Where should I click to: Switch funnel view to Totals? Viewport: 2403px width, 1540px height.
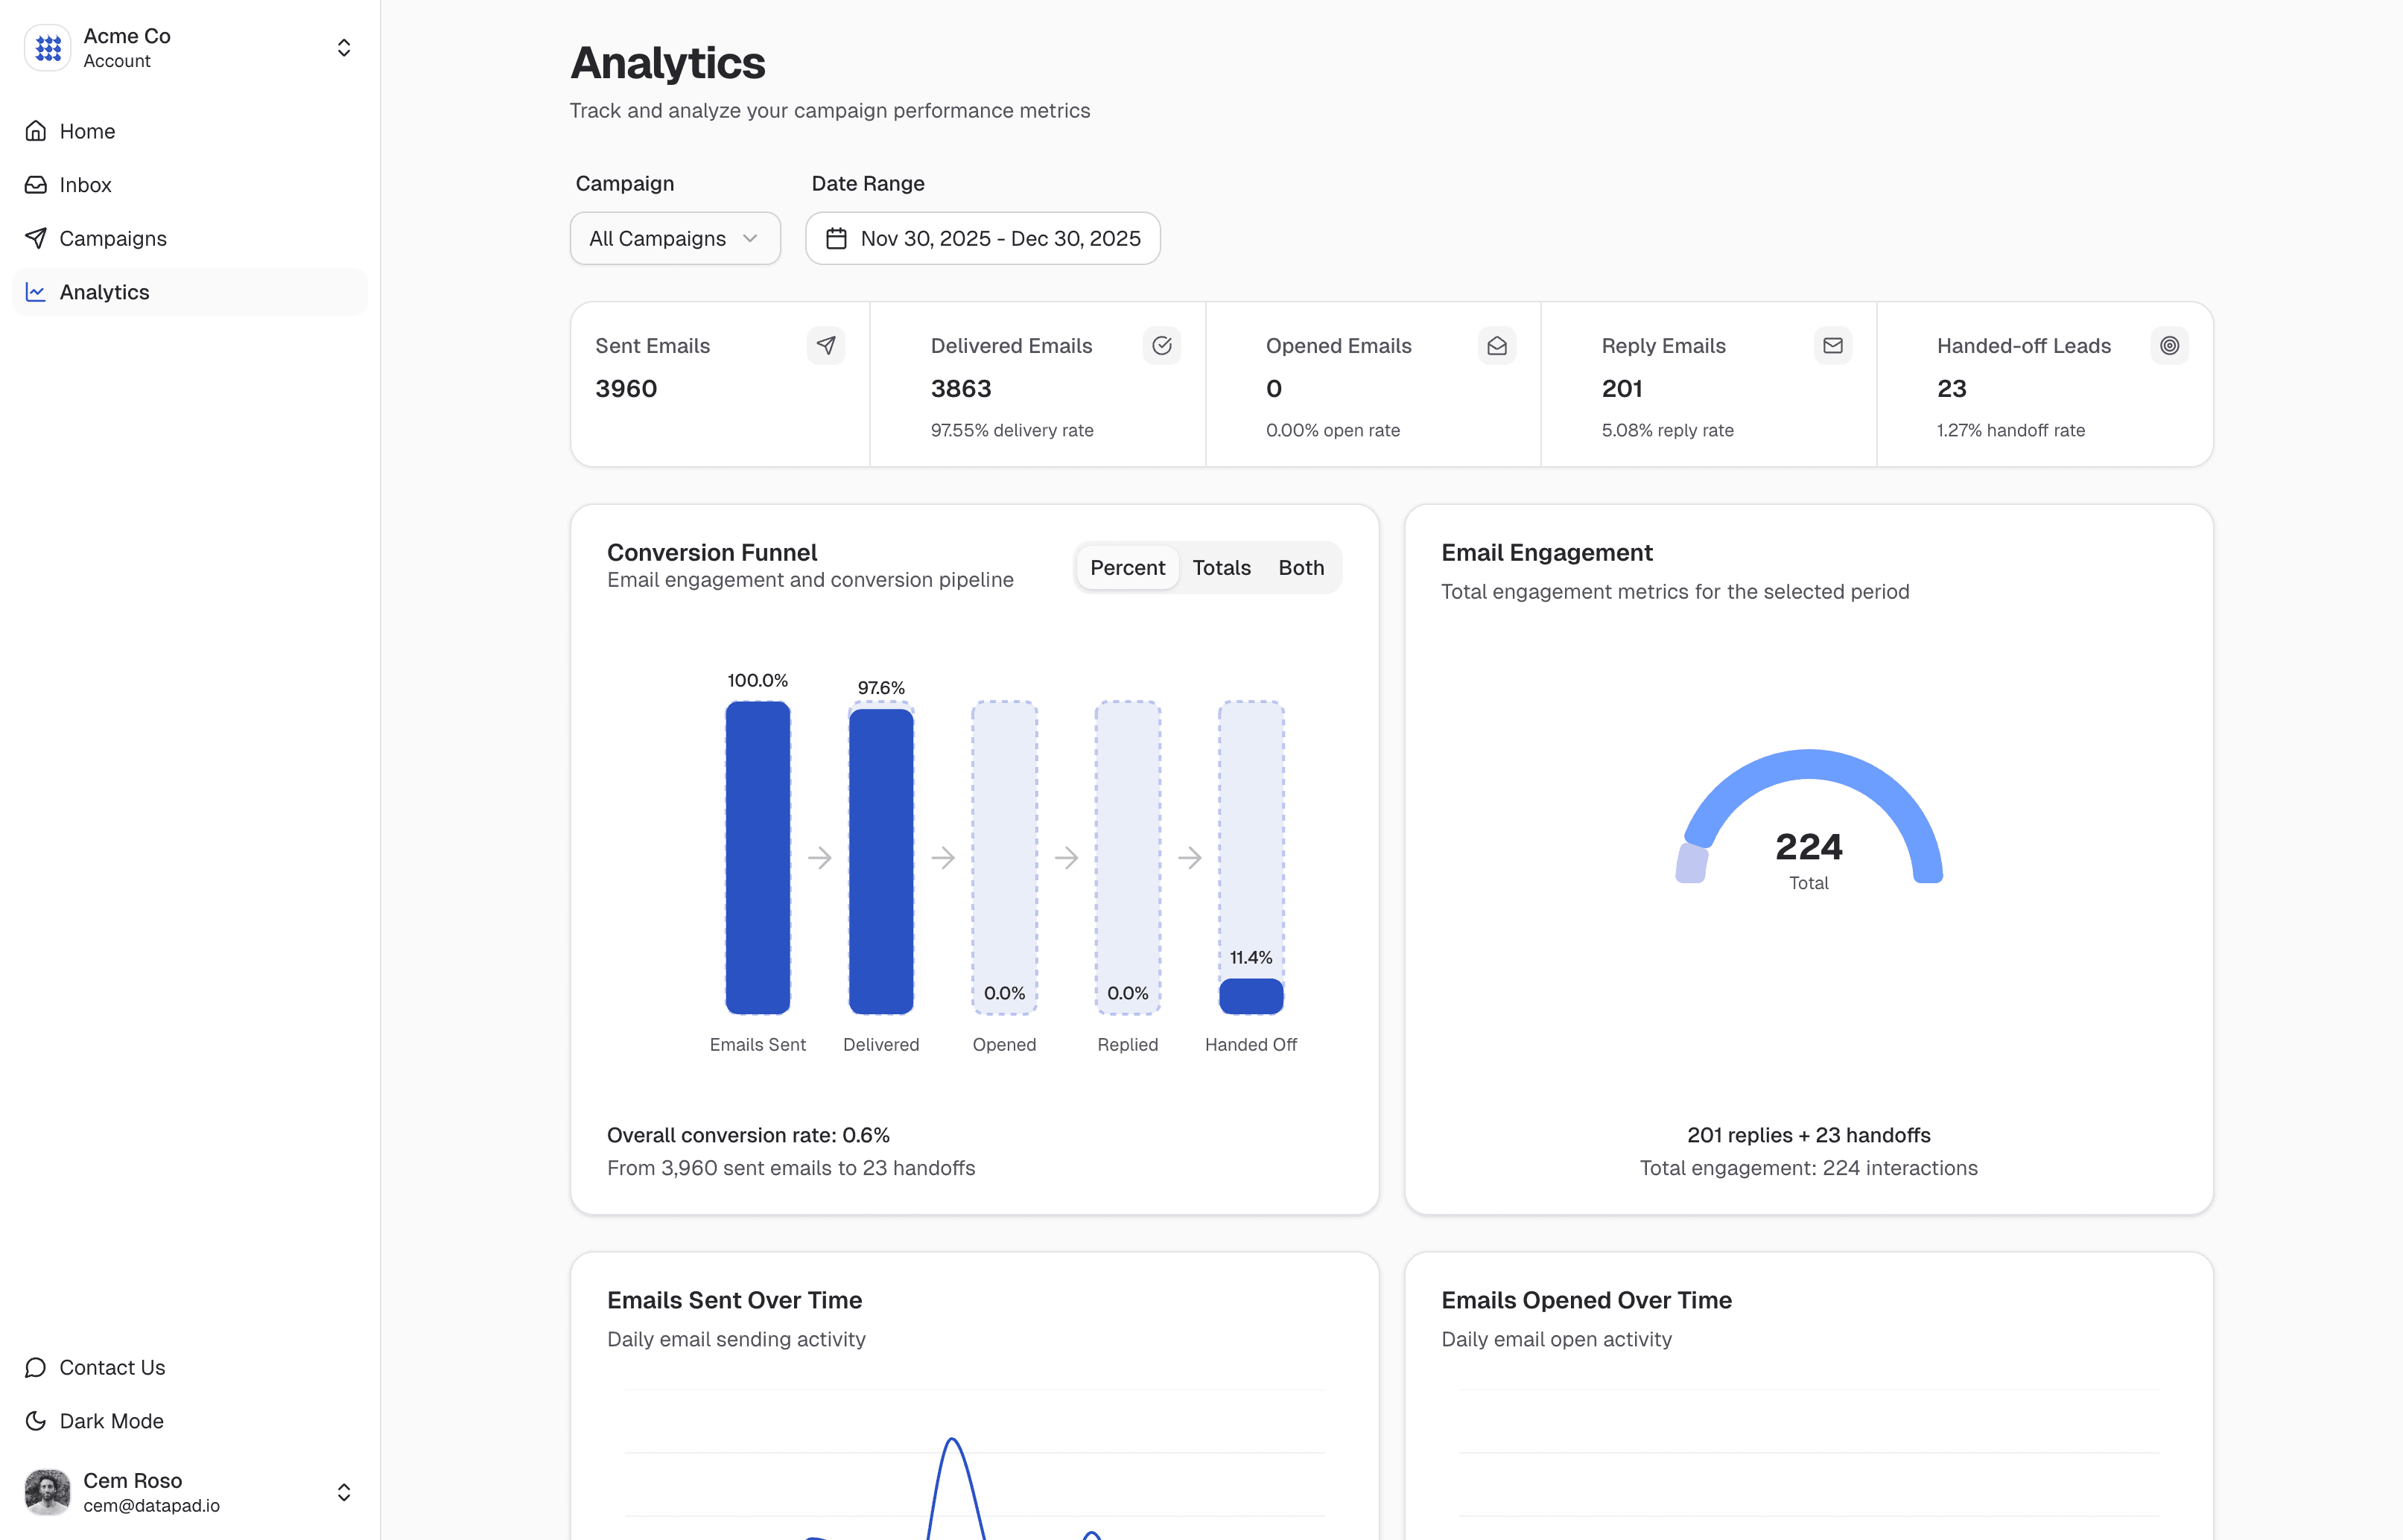click(x=1221, y=568)
